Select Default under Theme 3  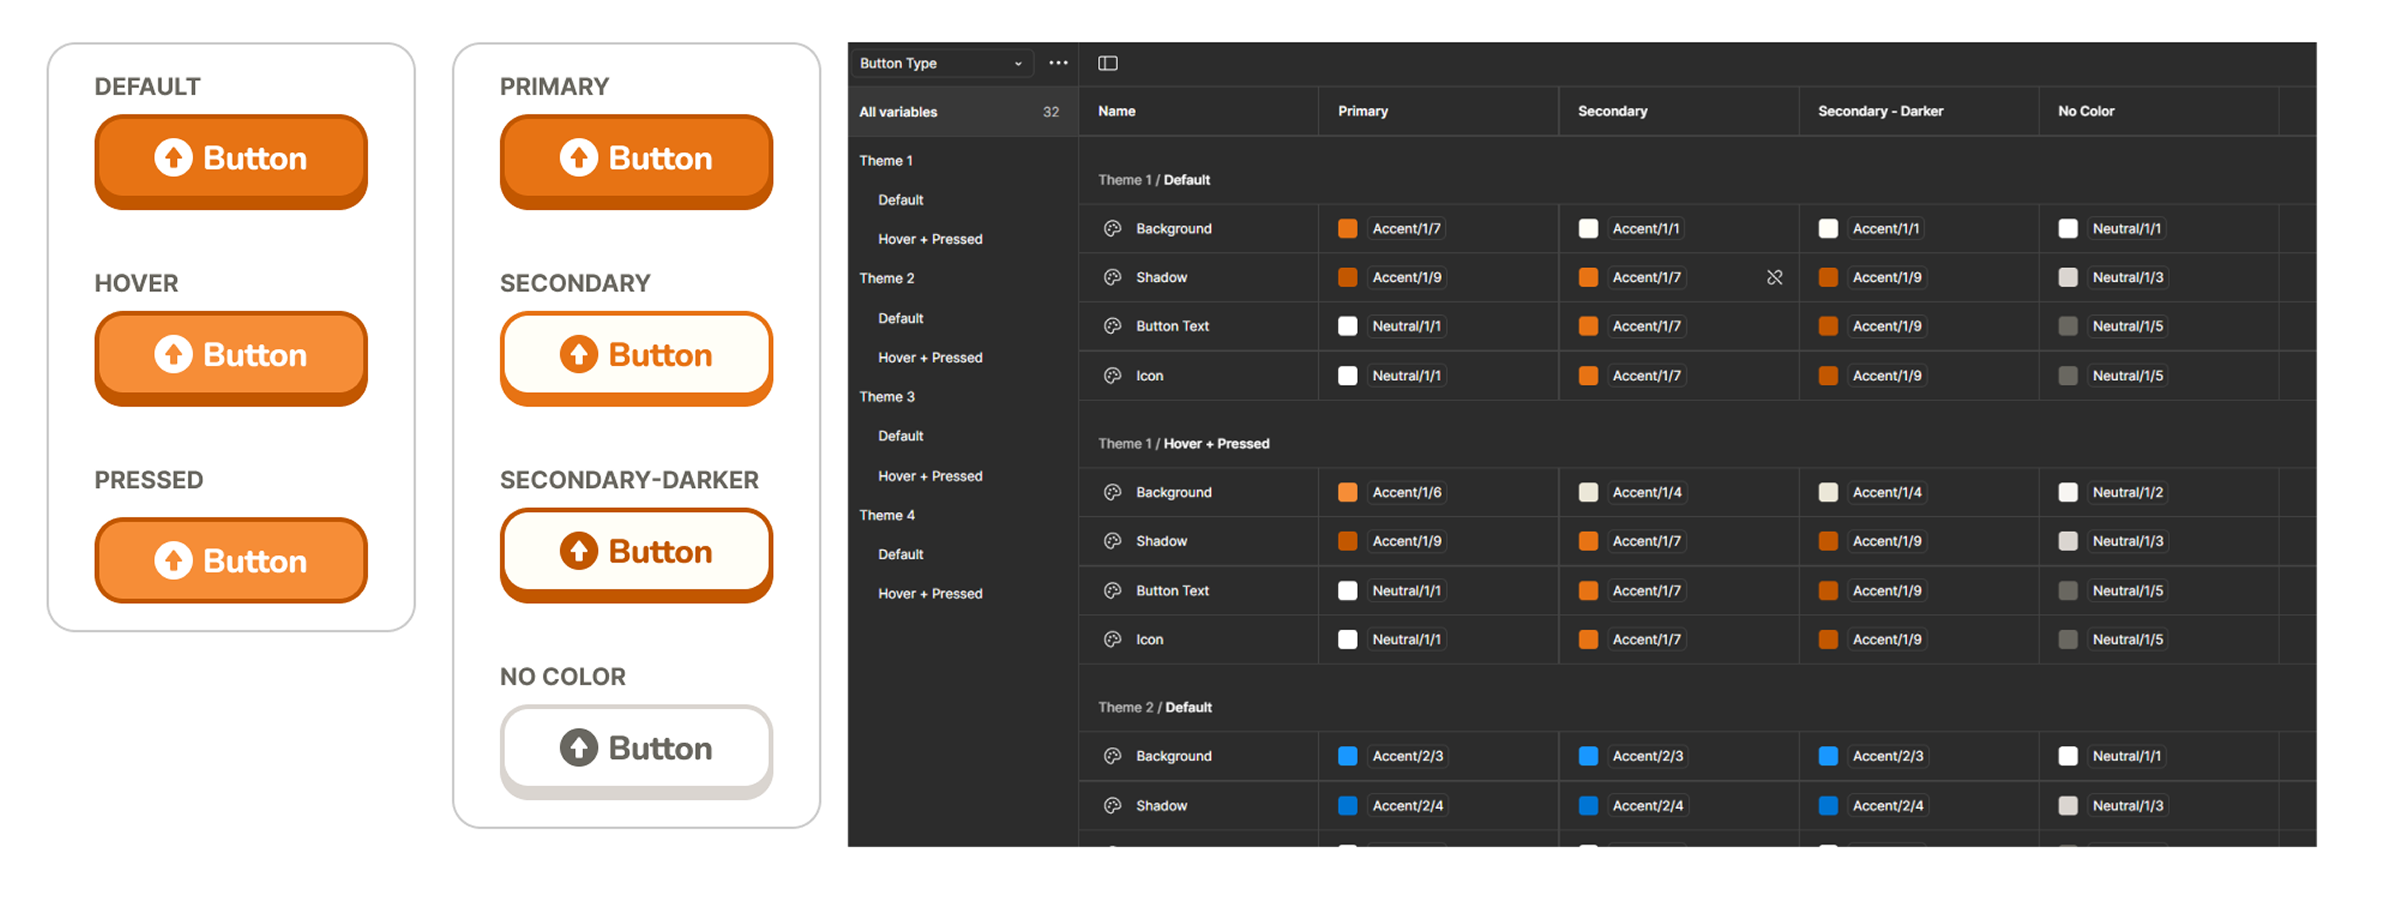click(900, 436)
